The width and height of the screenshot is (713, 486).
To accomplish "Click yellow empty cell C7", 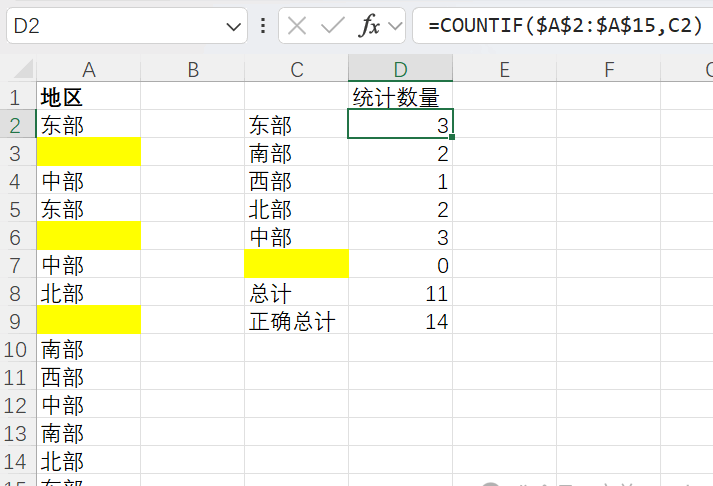I will 296,264.
